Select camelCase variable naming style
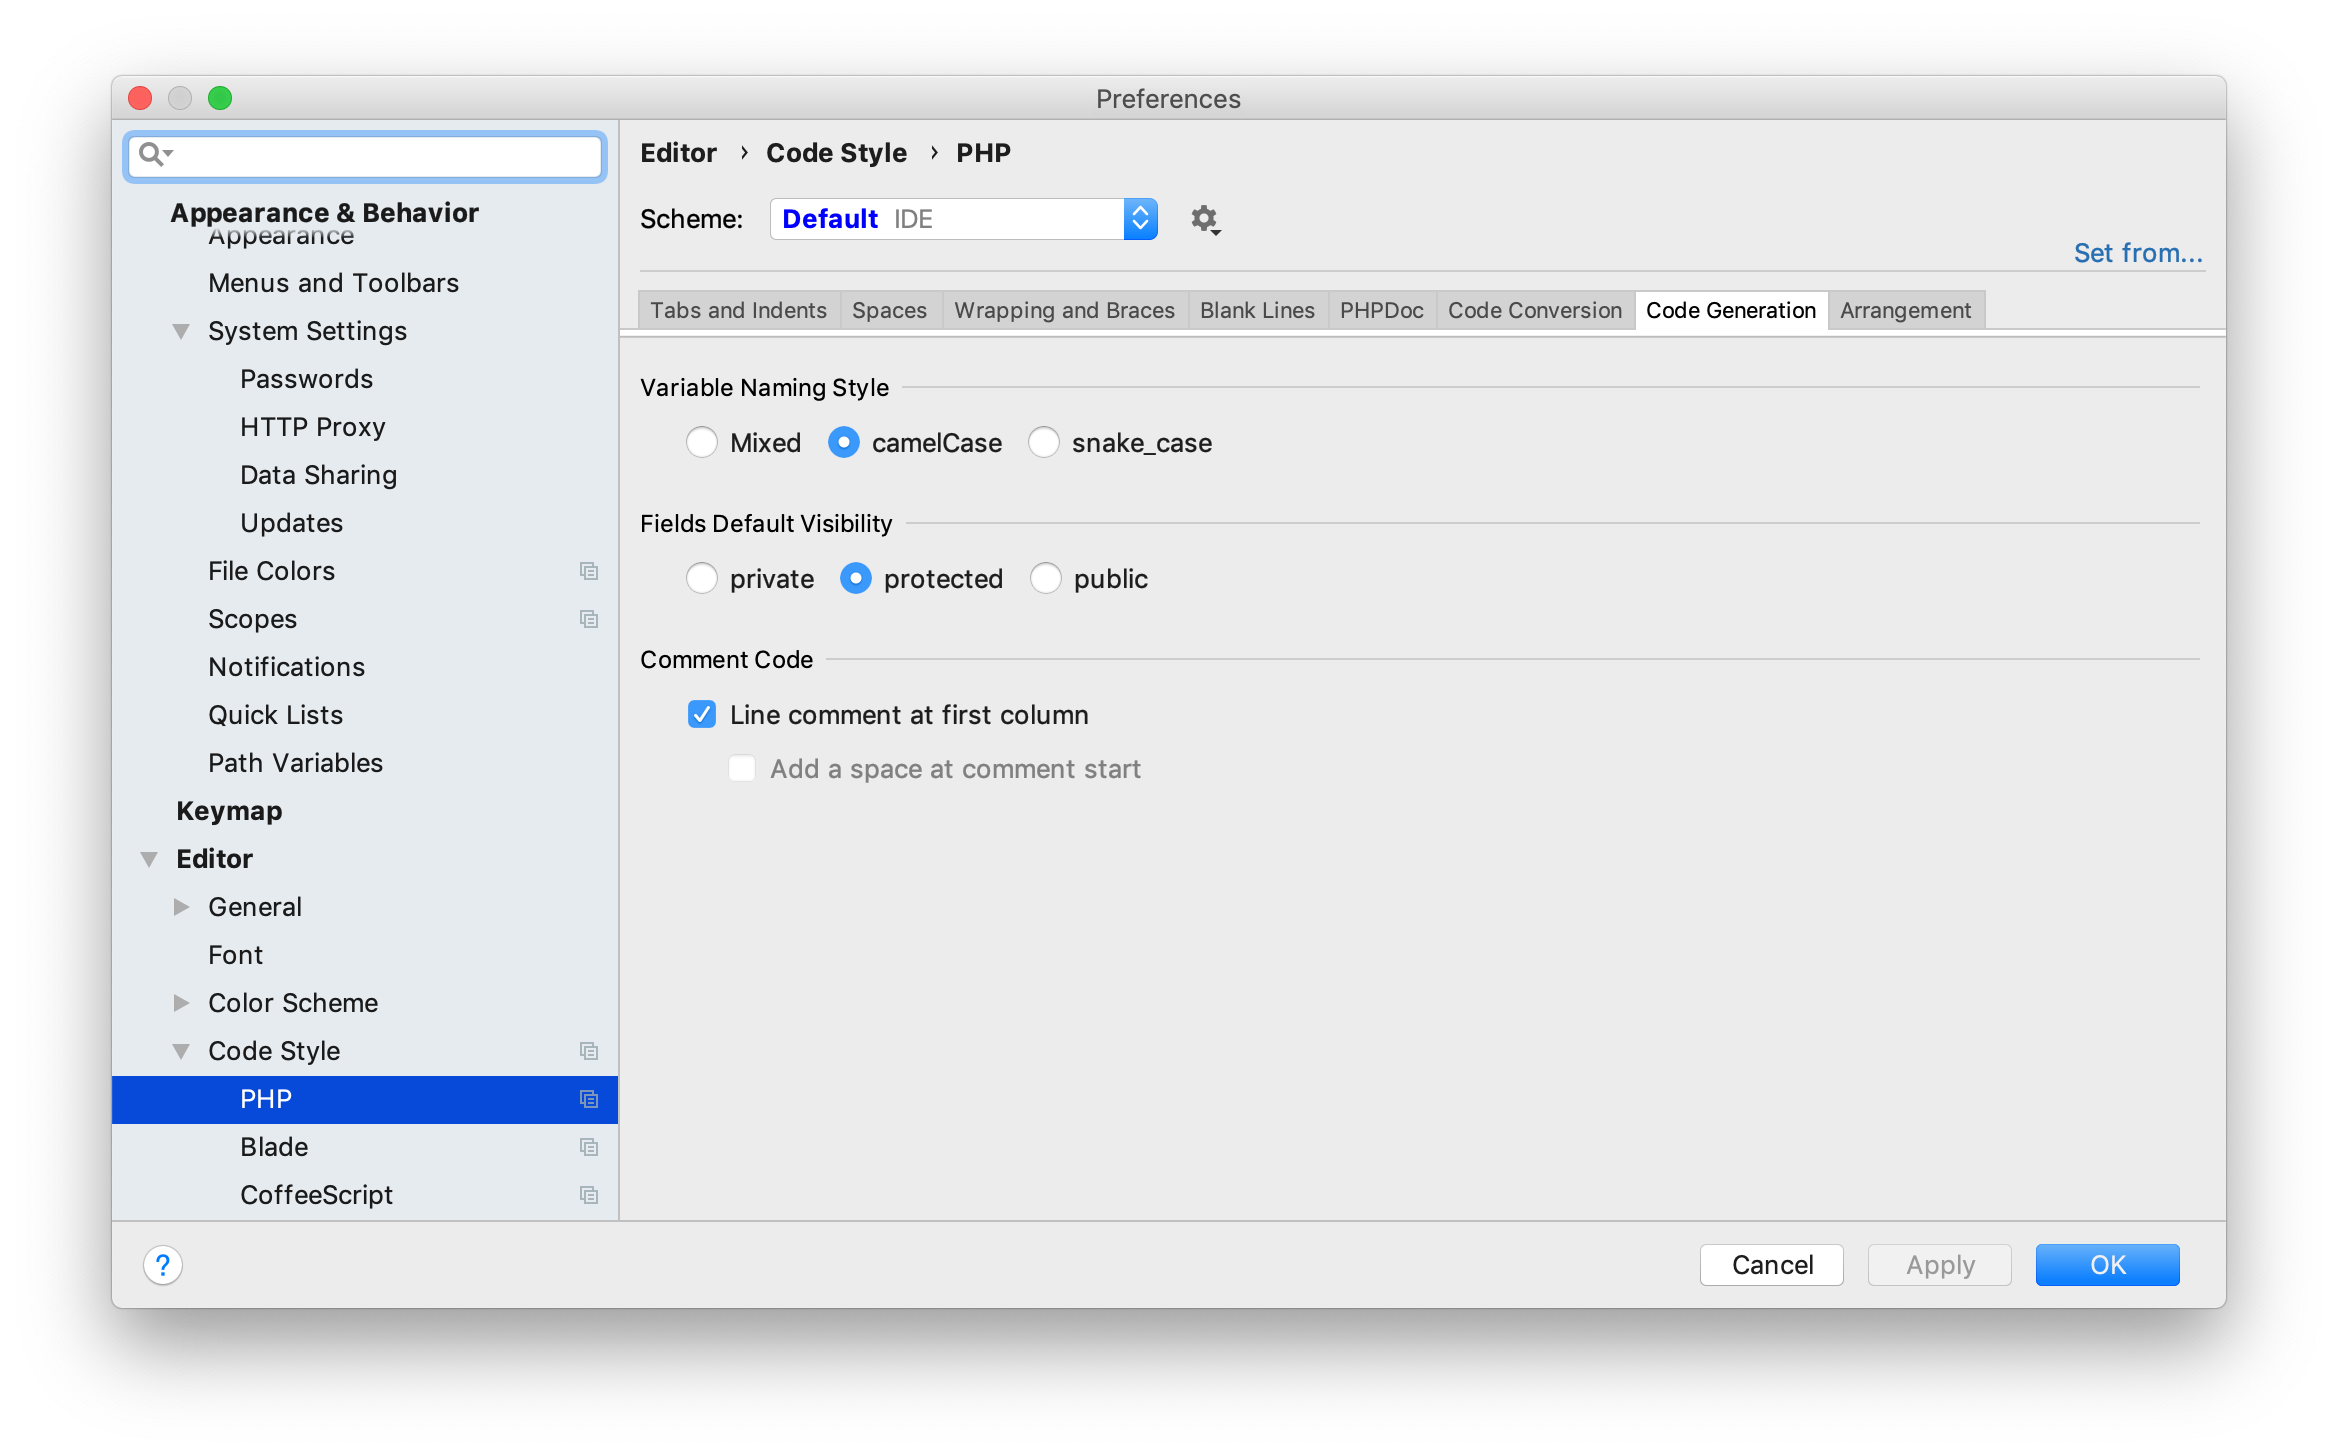This screenshot has width=2338, height=1456. (844, 442)
